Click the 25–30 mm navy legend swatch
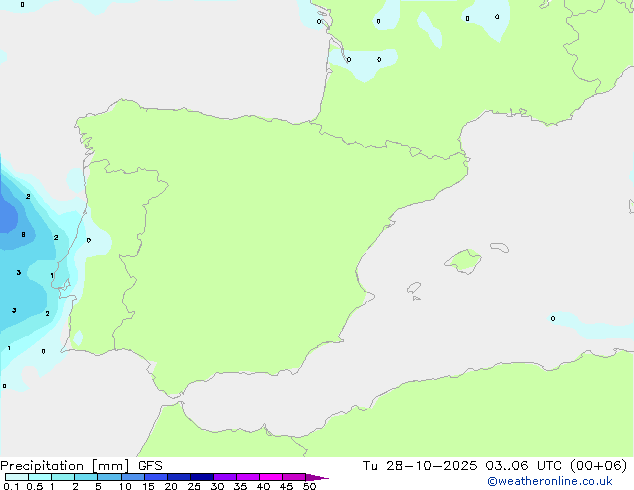Image resolution: width=634 pixels, height=490 pixels. tap(201, 477)
